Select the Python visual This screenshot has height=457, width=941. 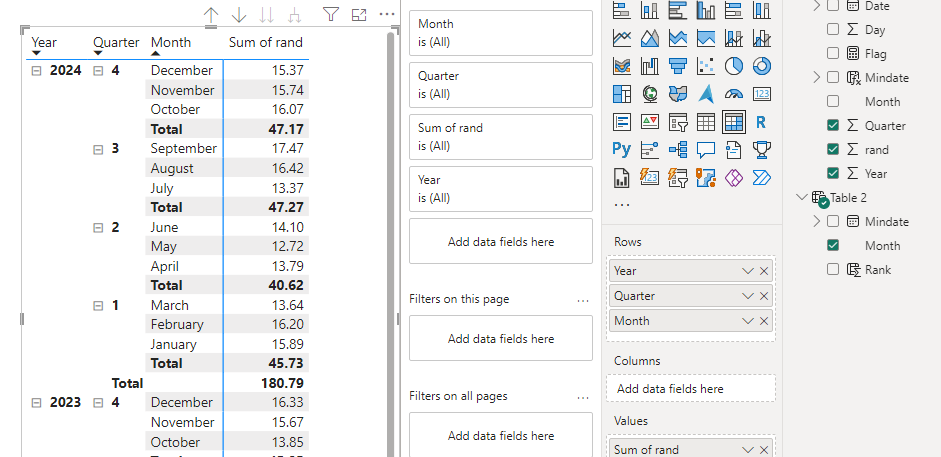pos(622,149)
